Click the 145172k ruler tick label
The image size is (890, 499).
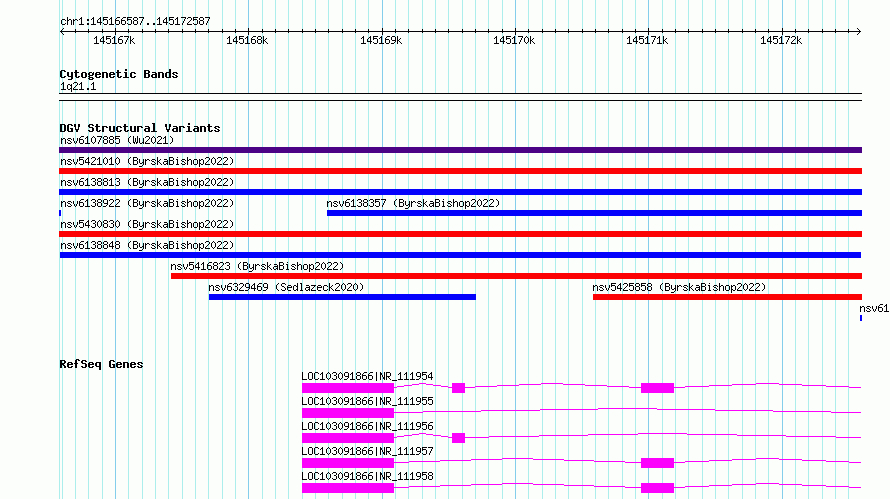point(781,40)
